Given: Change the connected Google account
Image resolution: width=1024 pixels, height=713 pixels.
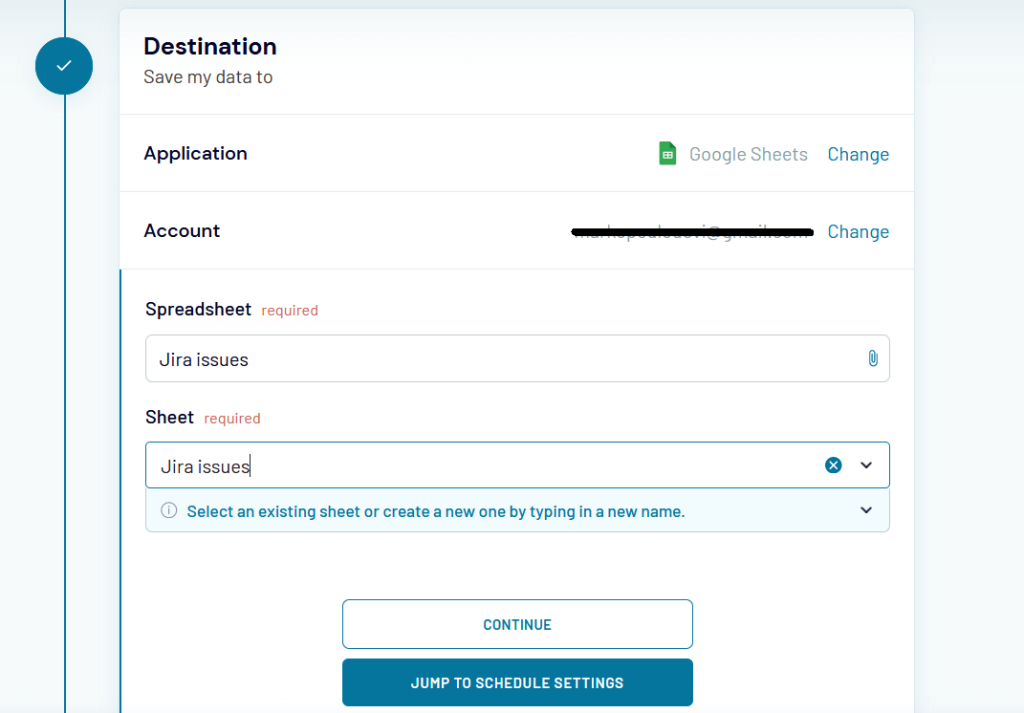Looking at the screenshot, I should [x=858, y=232].
